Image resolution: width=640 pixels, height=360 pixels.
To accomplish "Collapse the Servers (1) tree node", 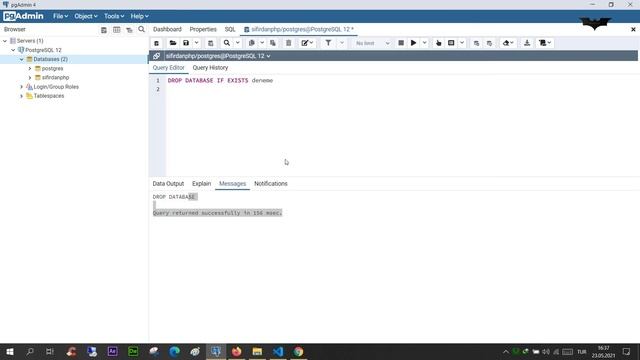I will point(5,41).
